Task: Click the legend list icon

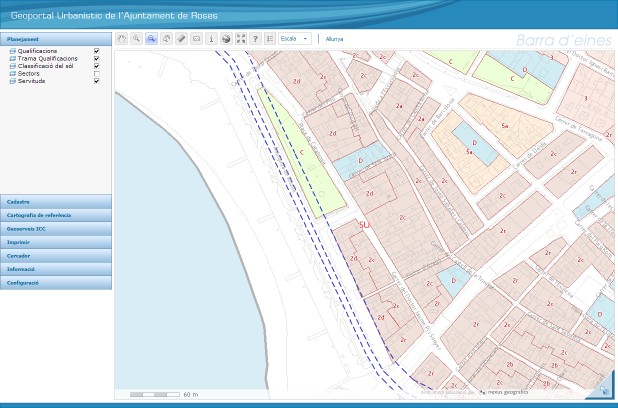Action: click(270, 38)
